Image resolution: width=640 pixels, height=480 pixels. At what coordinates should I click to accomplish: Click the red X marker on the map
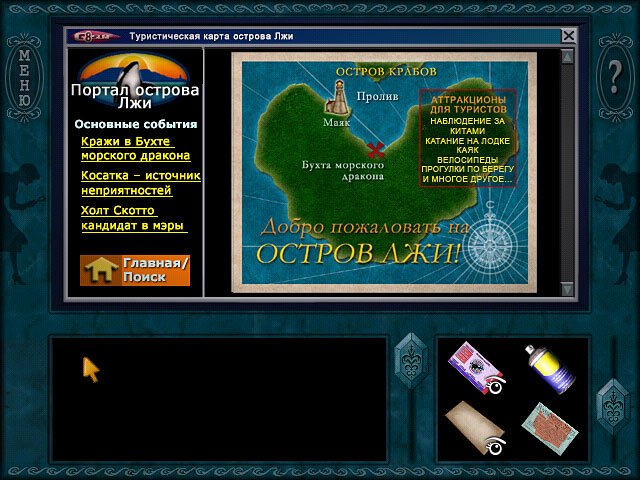coord(376,151)
